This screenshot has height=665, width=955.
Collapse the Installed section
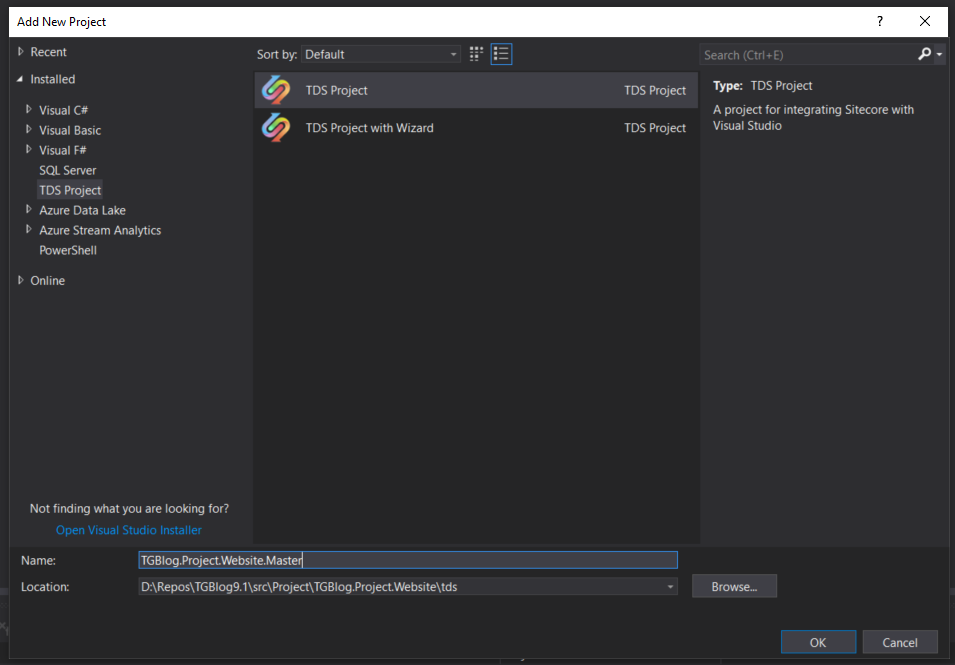coord(20,79)
